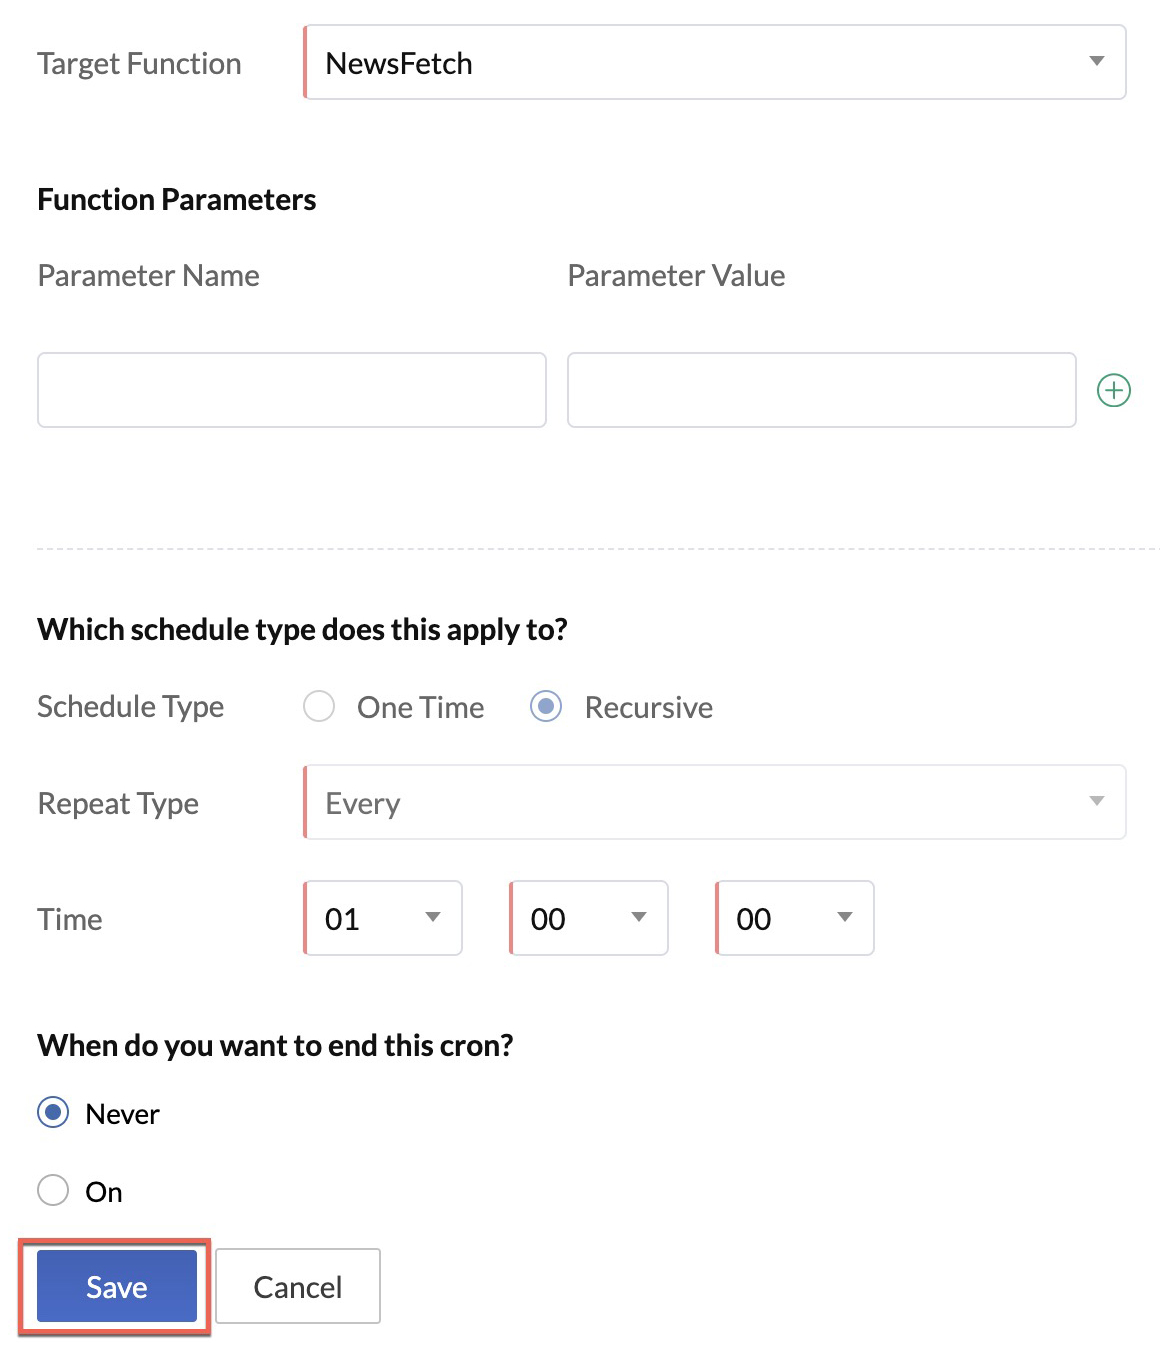
Task: Click the Target Function dropdown arrow
Action: click(1096, 62)
